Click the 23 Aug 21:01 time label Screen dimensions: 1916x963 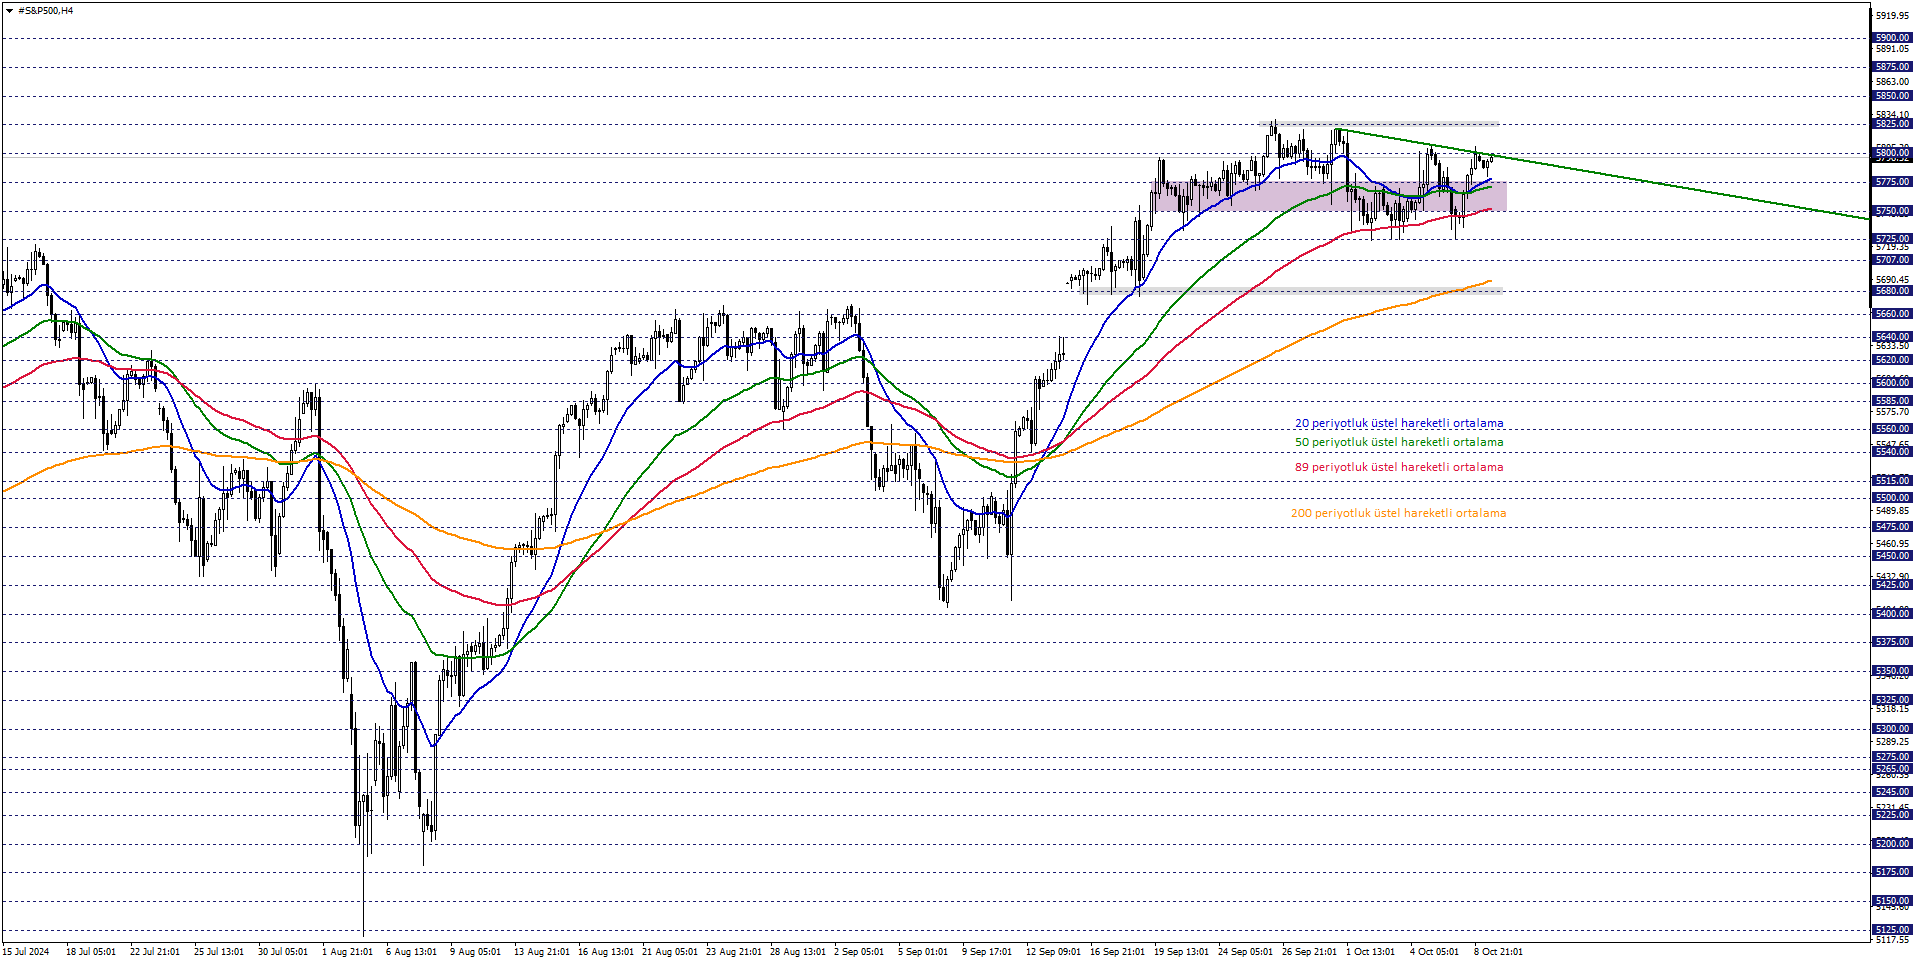click(x=734, y=952)
